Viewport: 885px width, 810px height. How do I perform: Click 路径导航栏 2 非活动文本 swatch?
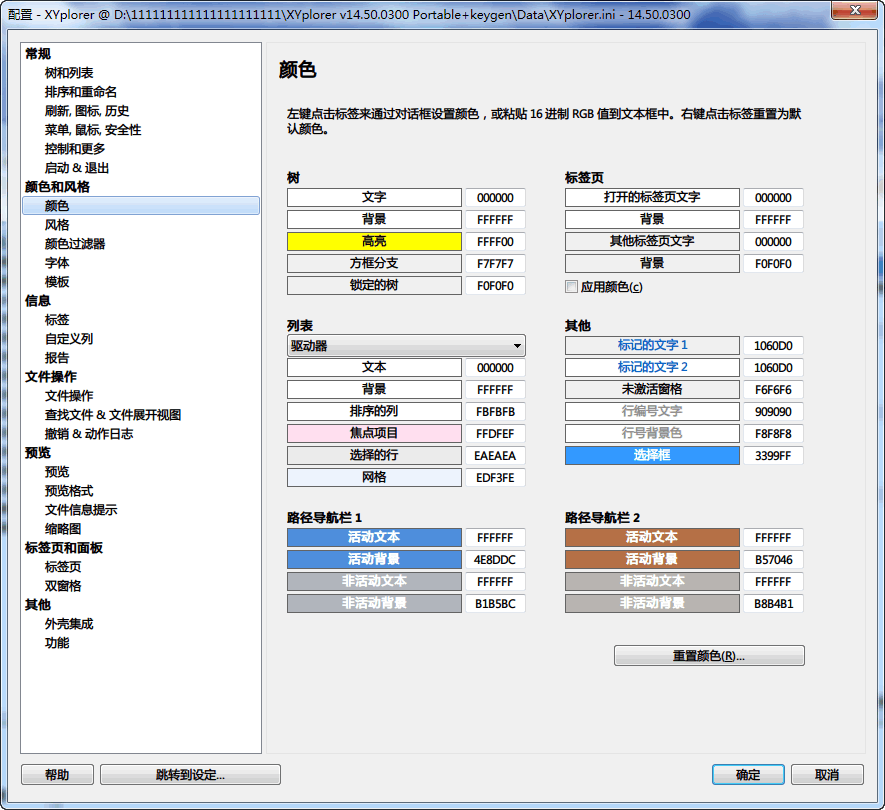[x=652, y=581]
